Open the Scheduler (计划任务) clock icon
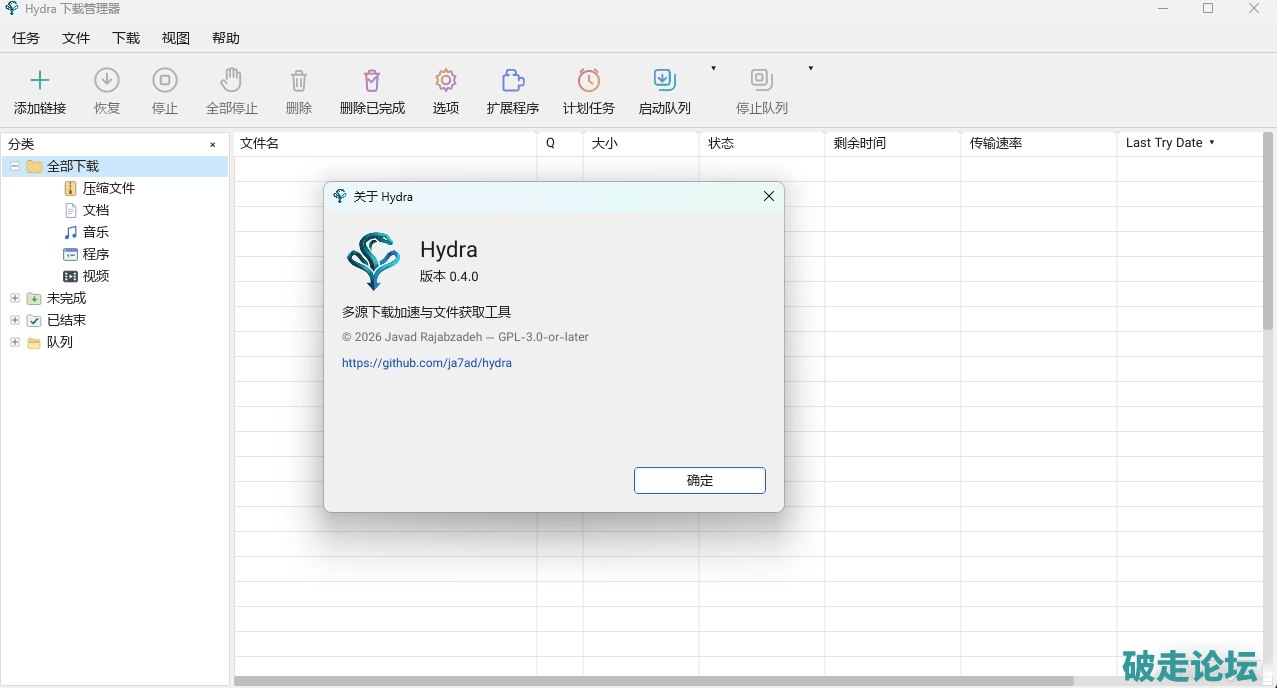 [x=589, y=81]
